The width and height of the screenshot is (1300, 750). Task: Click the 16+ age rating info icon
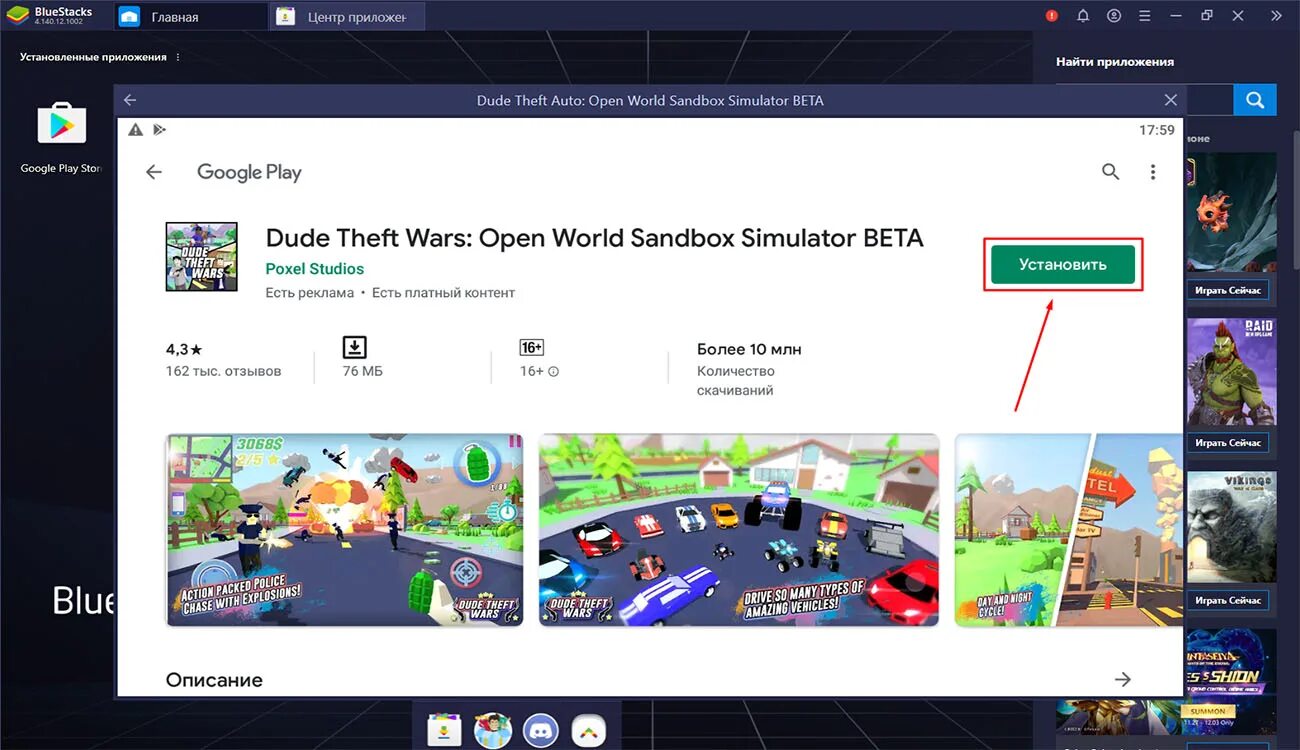[554, 372]
